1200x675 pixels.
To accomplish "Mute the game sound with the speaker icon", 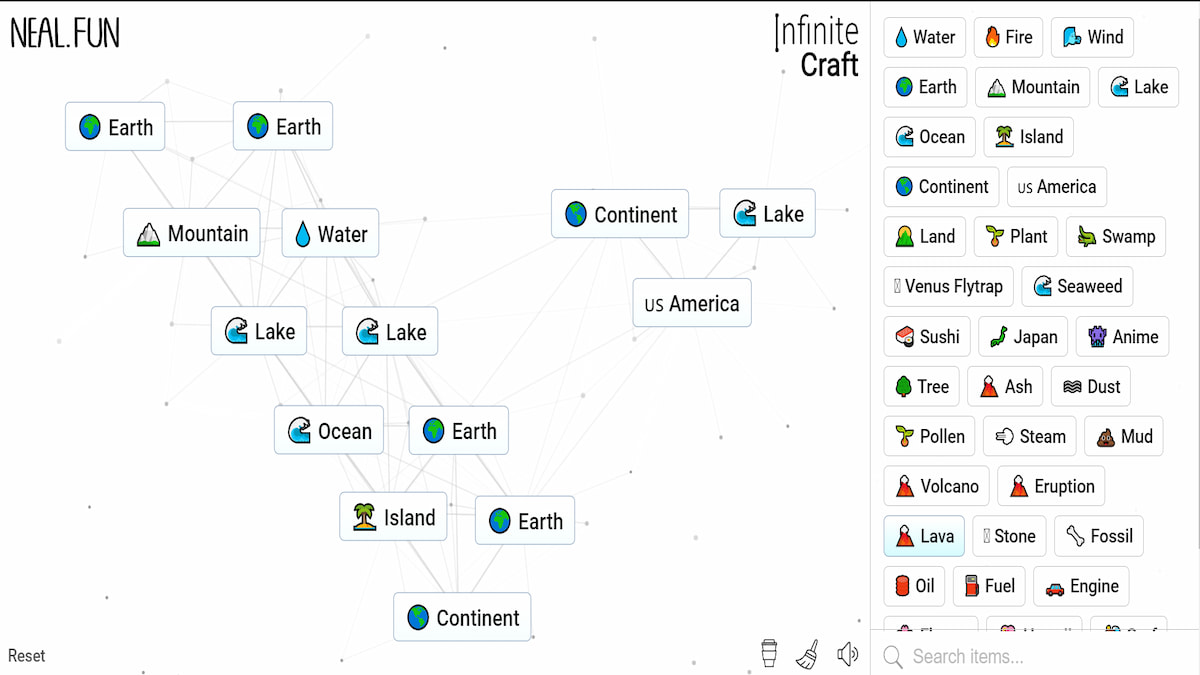I will point(848,653).
